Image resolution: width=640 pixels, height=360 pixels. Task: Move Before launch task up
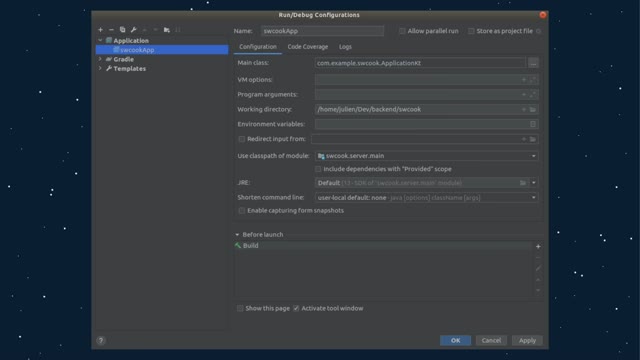coord(538,280)
